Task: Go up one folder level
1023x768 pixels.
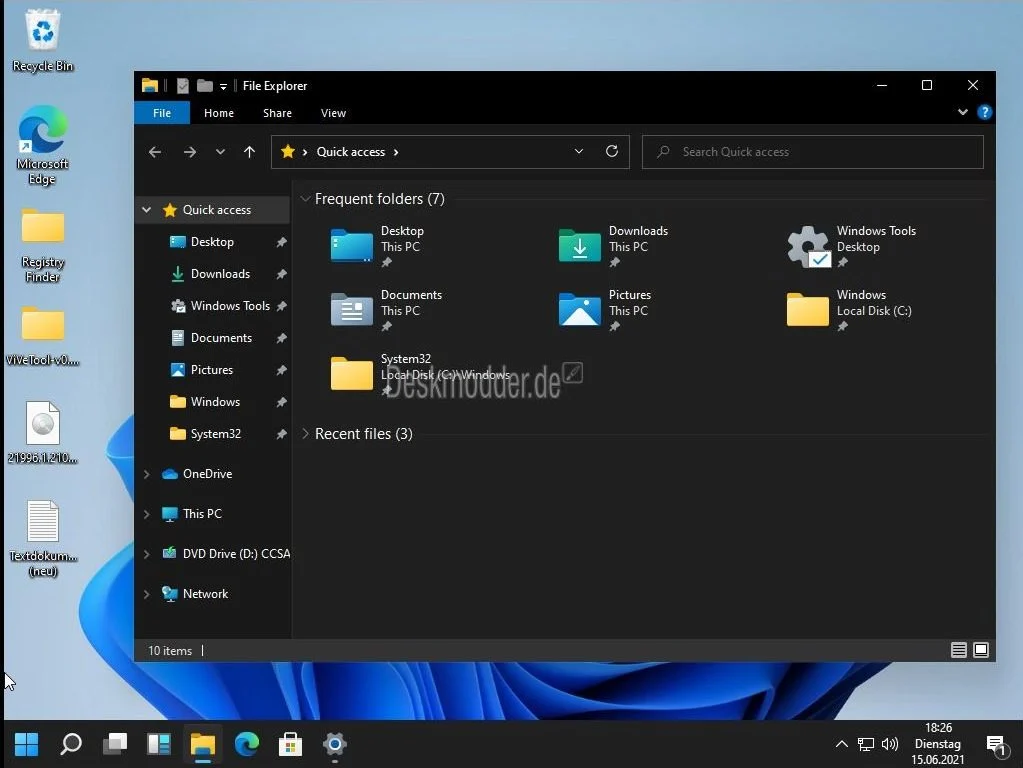Action: [250, 152]
